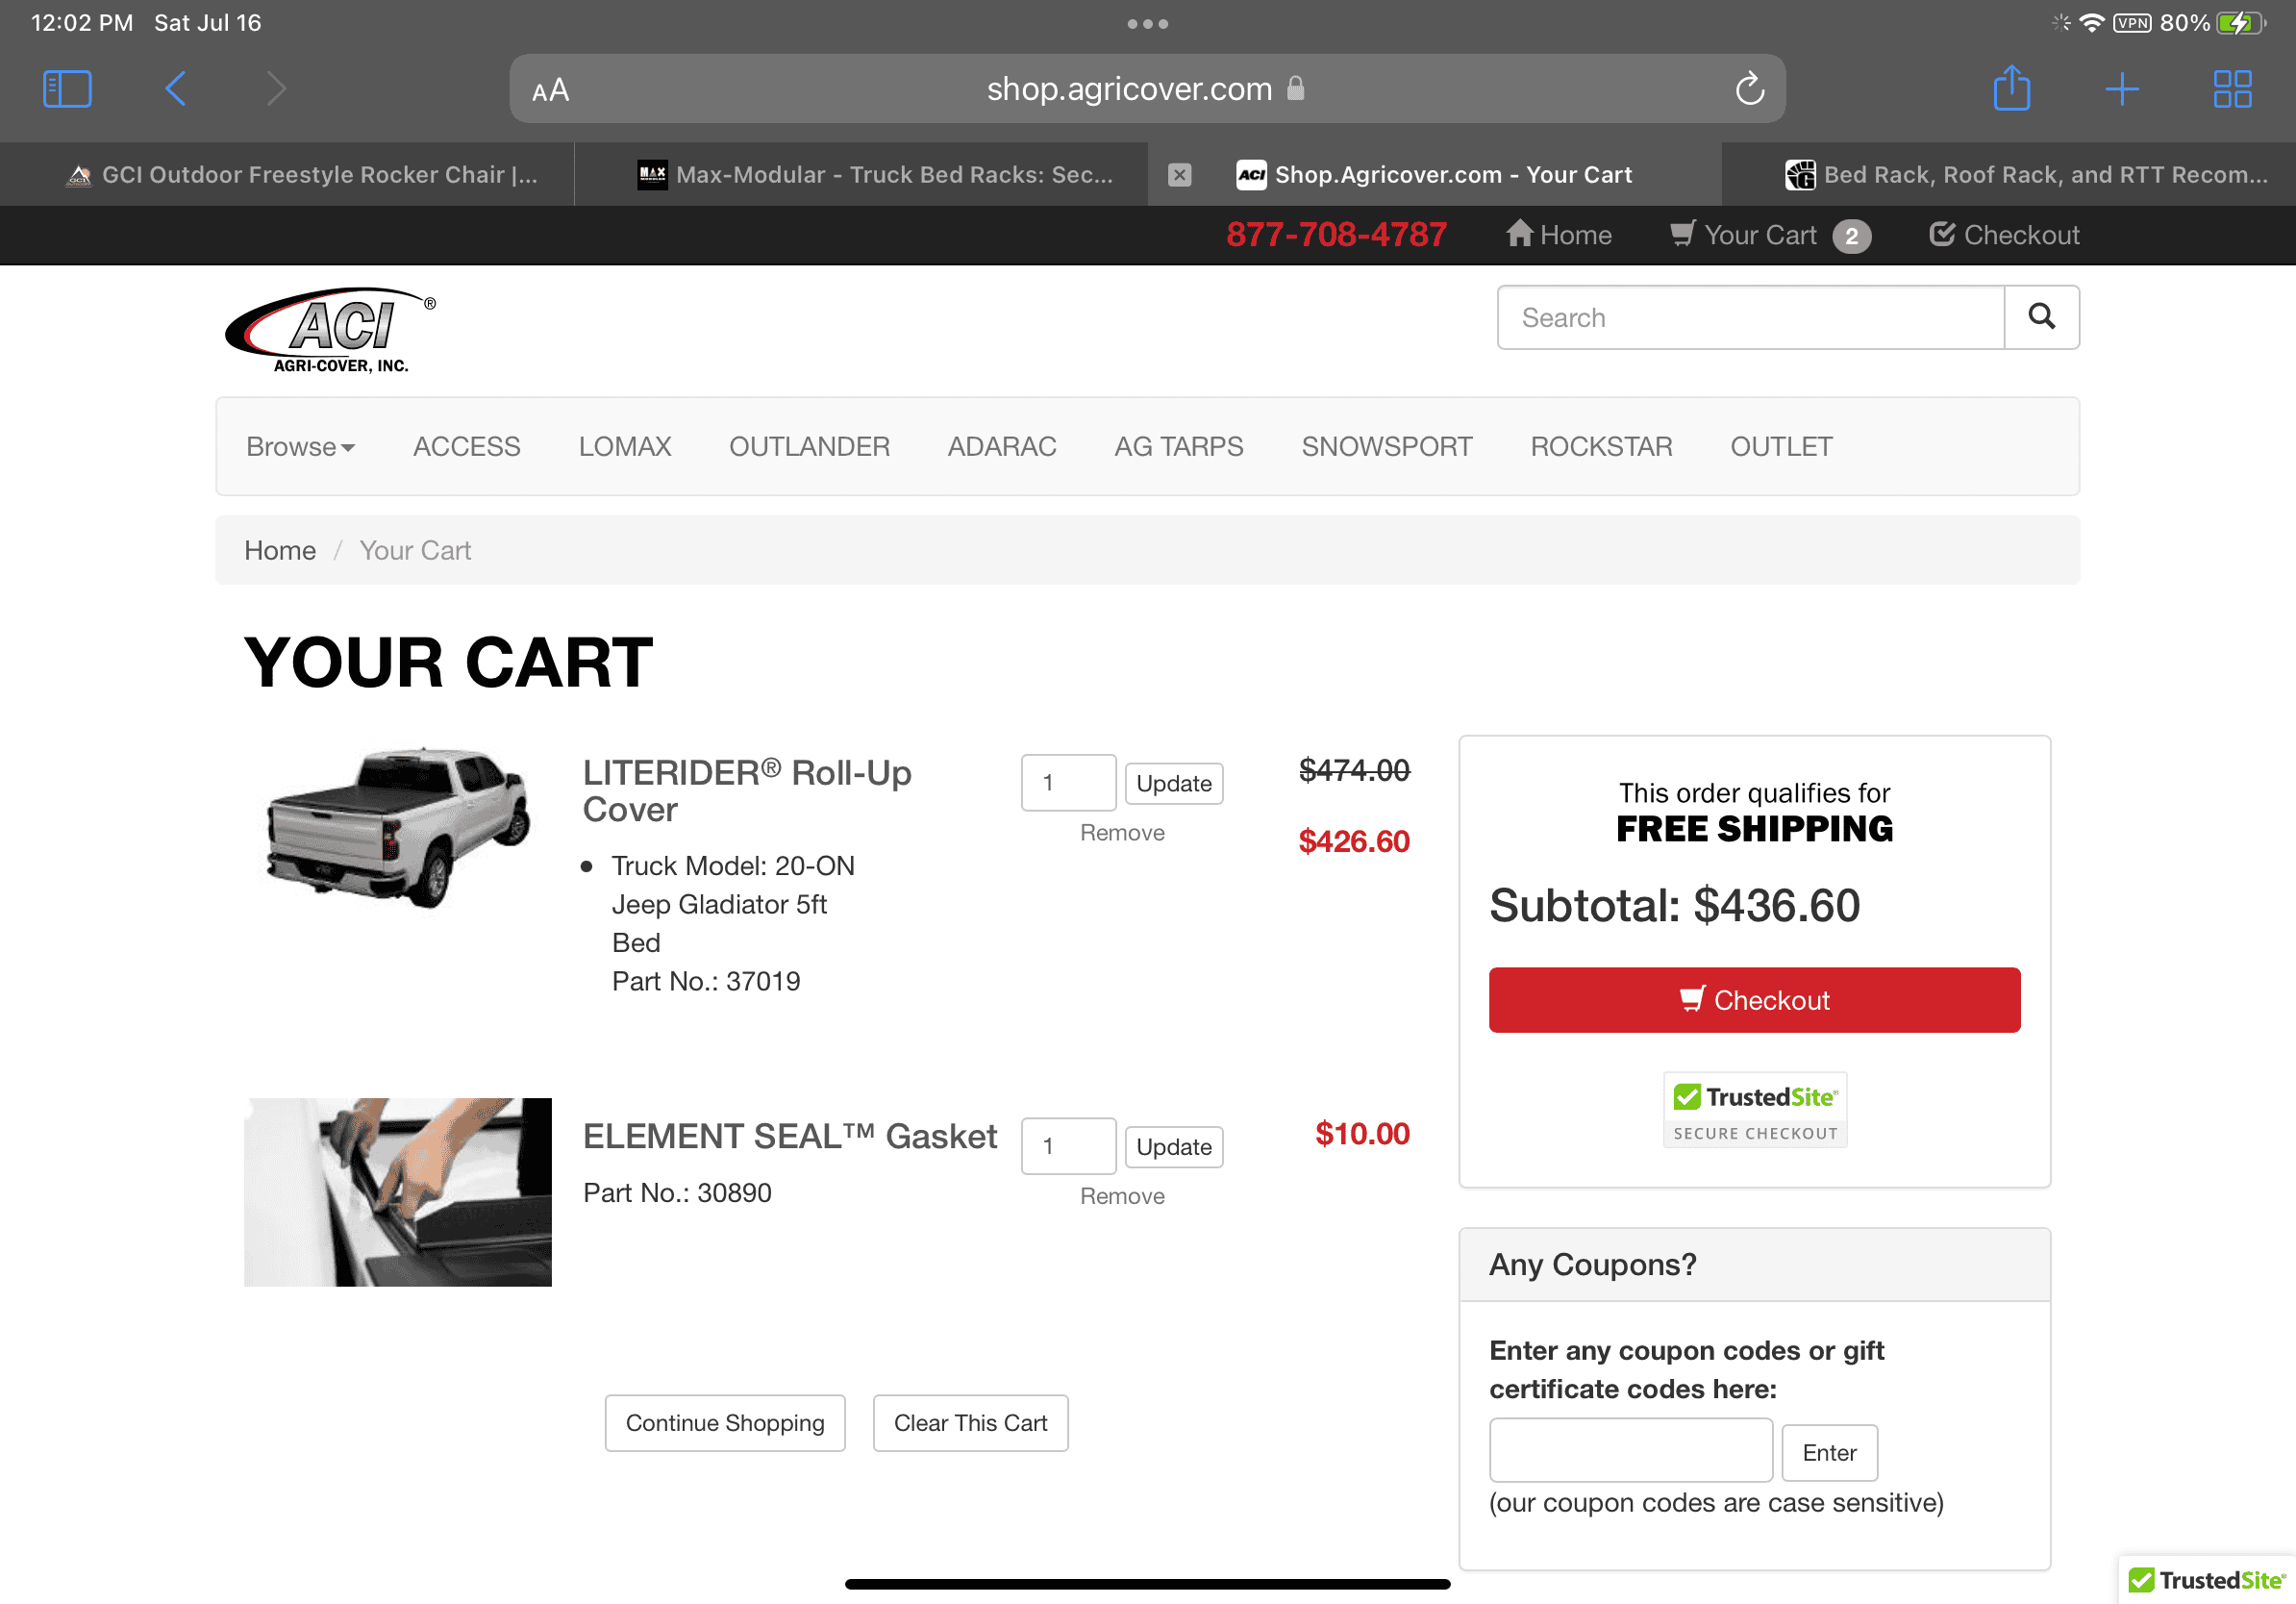Remove the LITERIDER Roll-Up Cover
The image size is (2296, 1604).
[1122, 833]
